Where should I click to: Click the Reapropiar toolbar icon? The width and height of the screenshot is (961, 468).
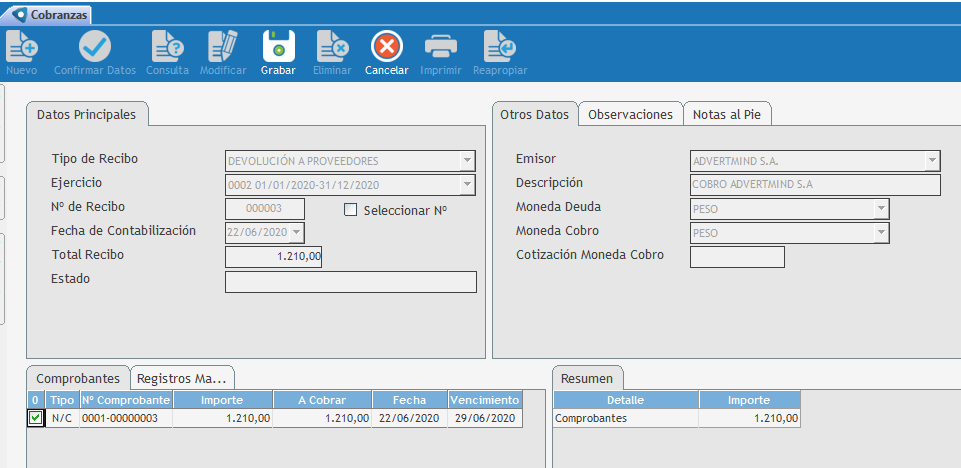[x=499, y=46]
